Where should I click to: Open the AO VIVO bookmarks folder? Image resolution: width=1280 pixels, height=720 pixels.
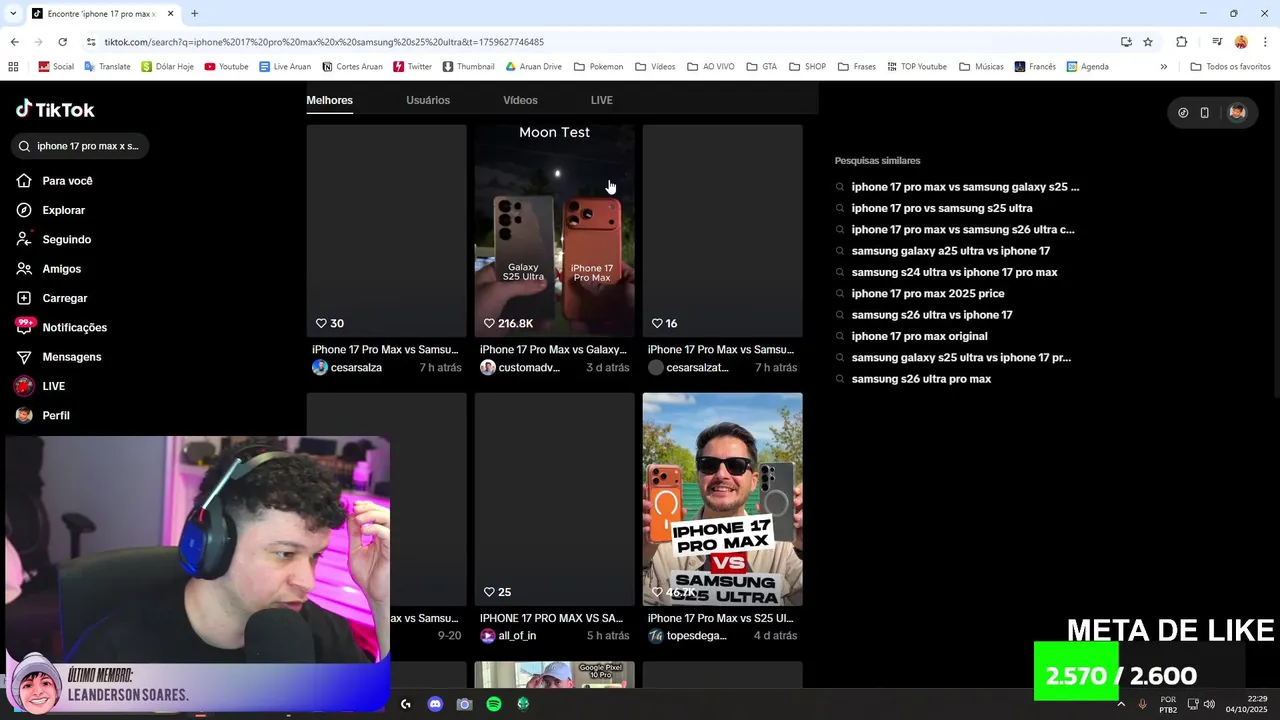[711, 67]
